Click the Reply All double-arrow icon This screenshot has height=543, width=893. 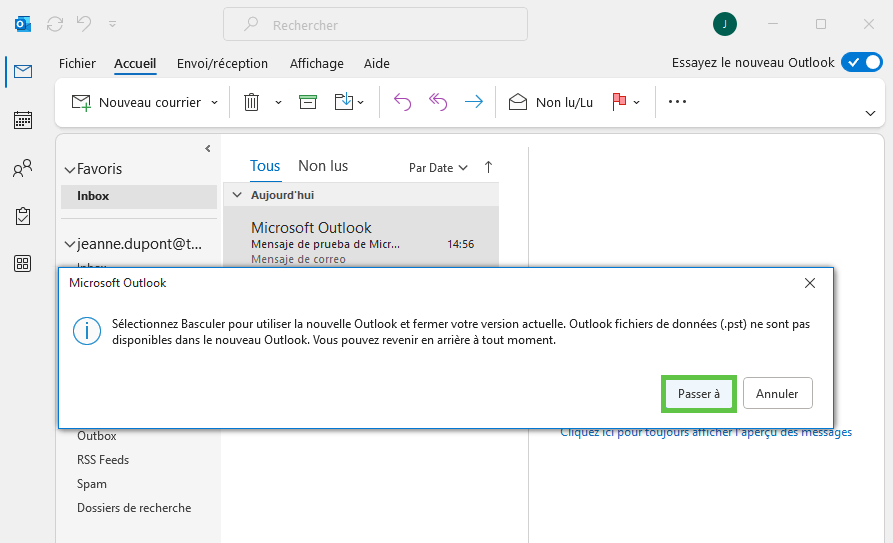tap(437, 102)
